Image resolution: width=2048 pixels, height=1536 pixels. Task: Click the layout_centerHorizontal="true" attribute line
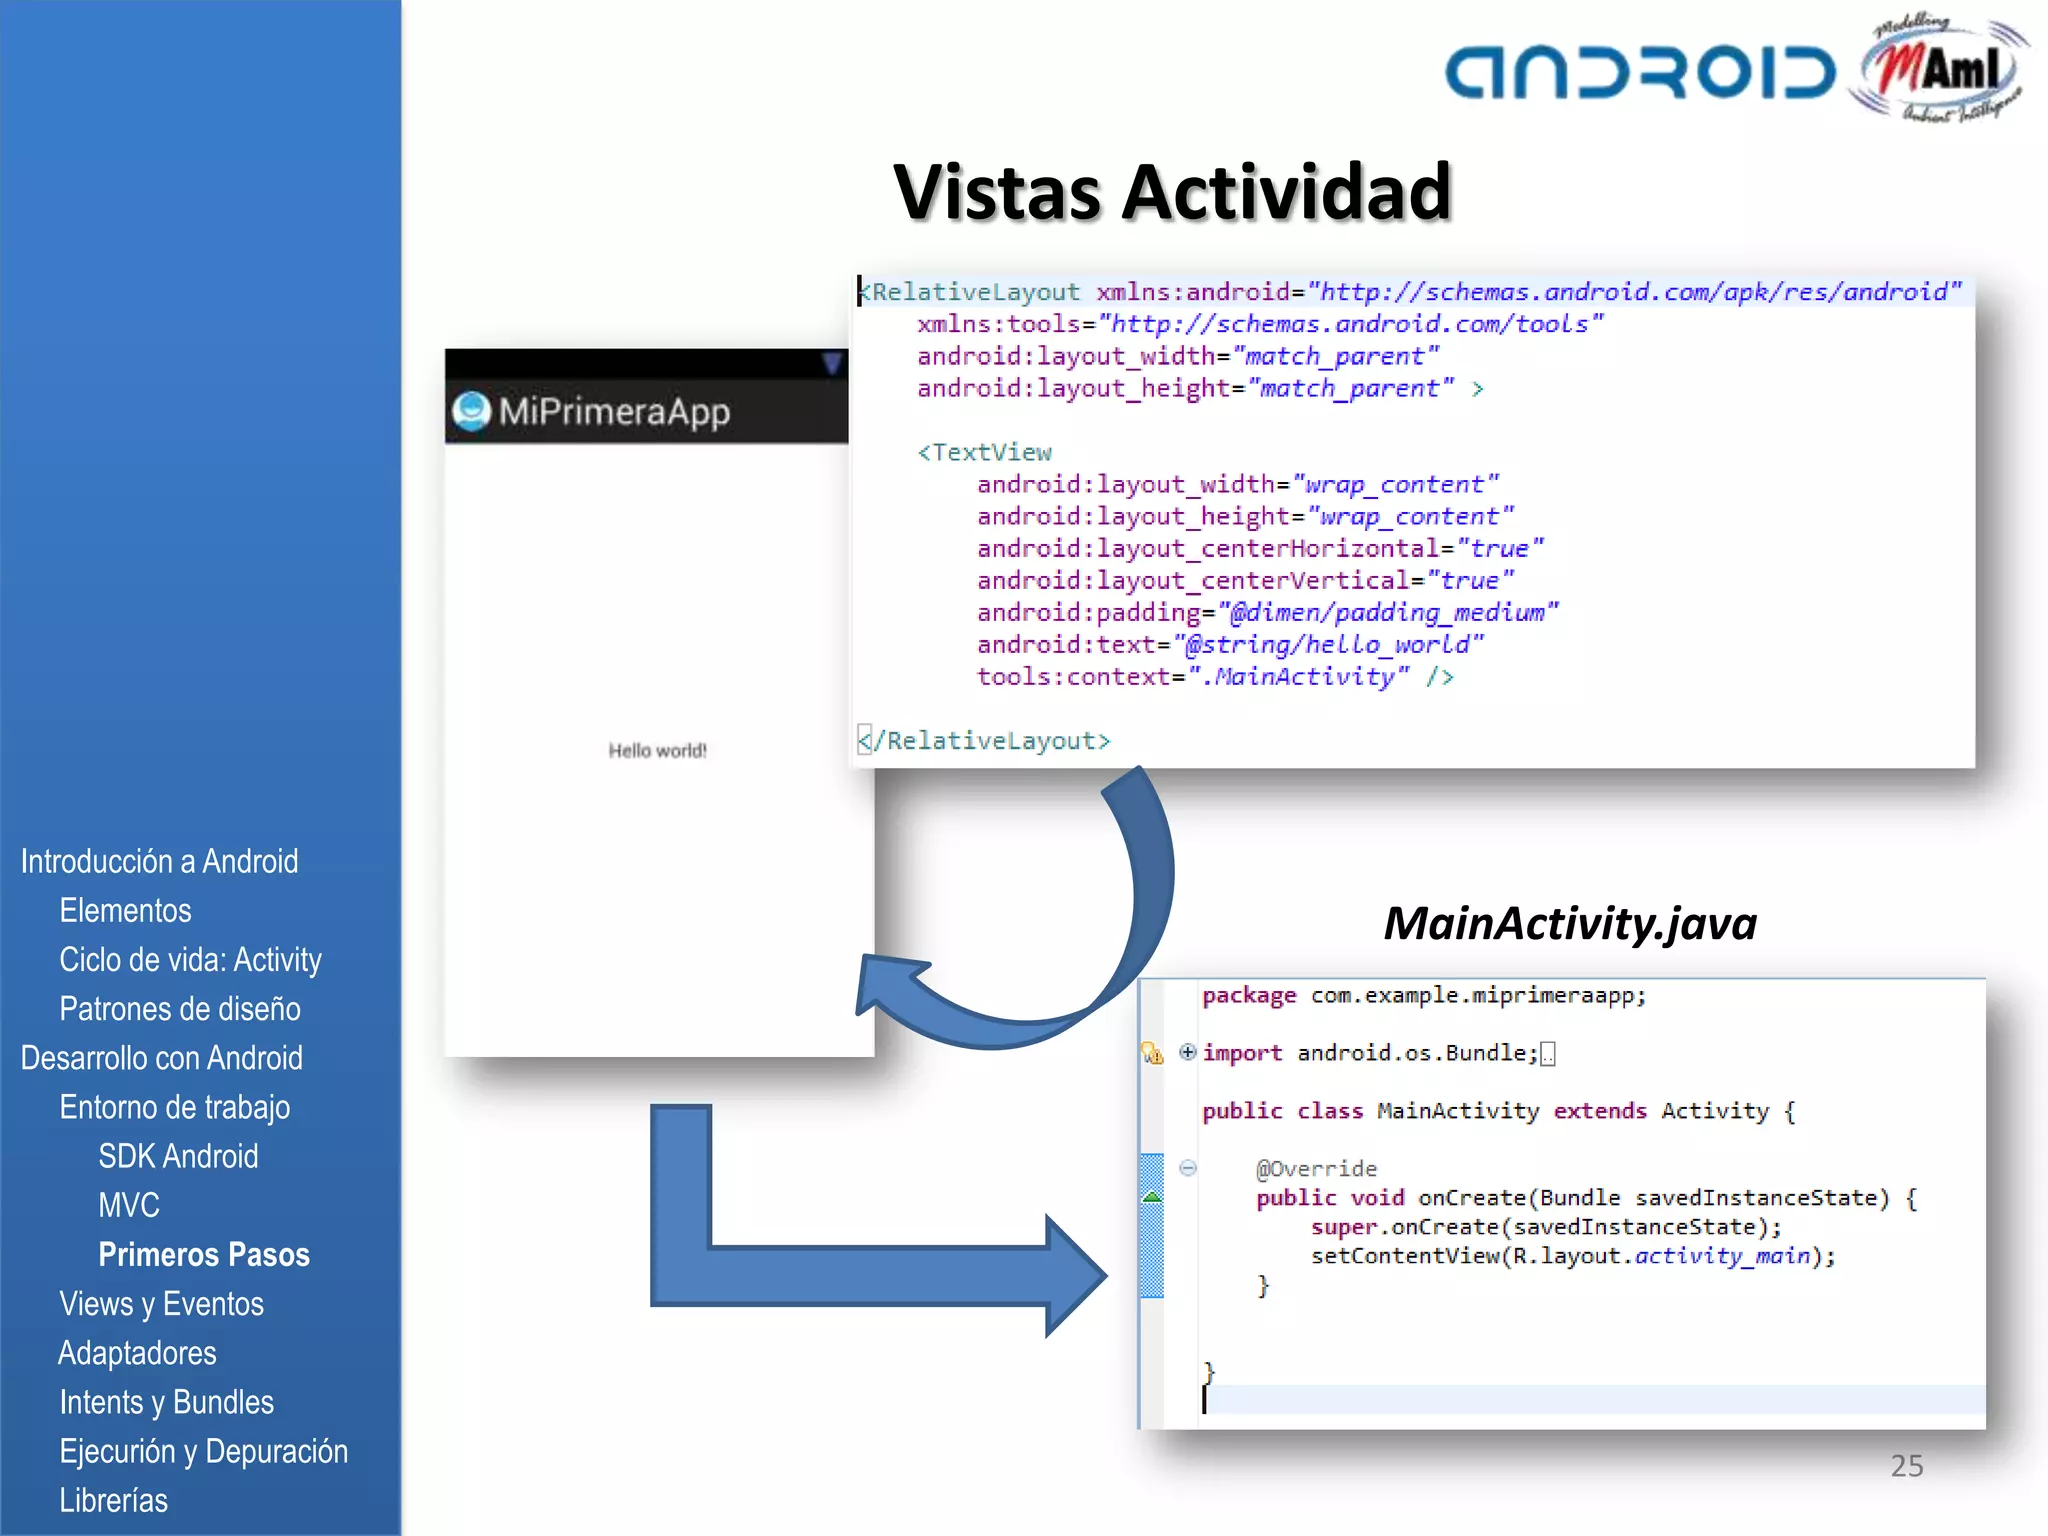point(1260,548)
